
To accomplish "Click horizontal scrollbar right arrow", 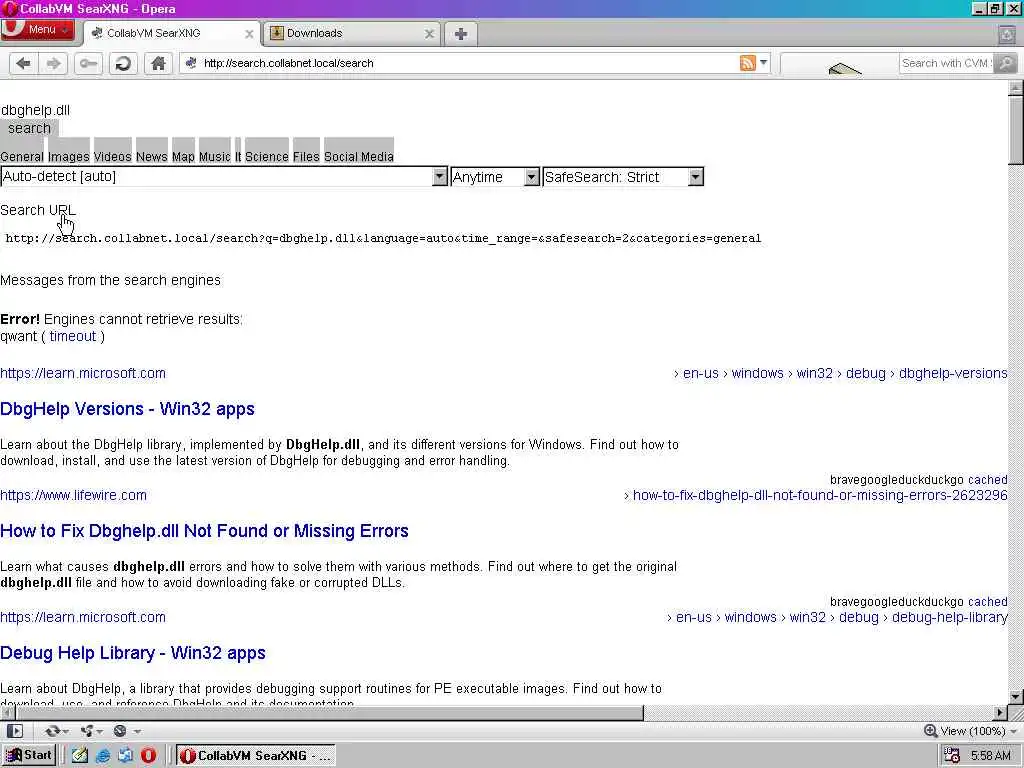I will (x=1000, y=712).
